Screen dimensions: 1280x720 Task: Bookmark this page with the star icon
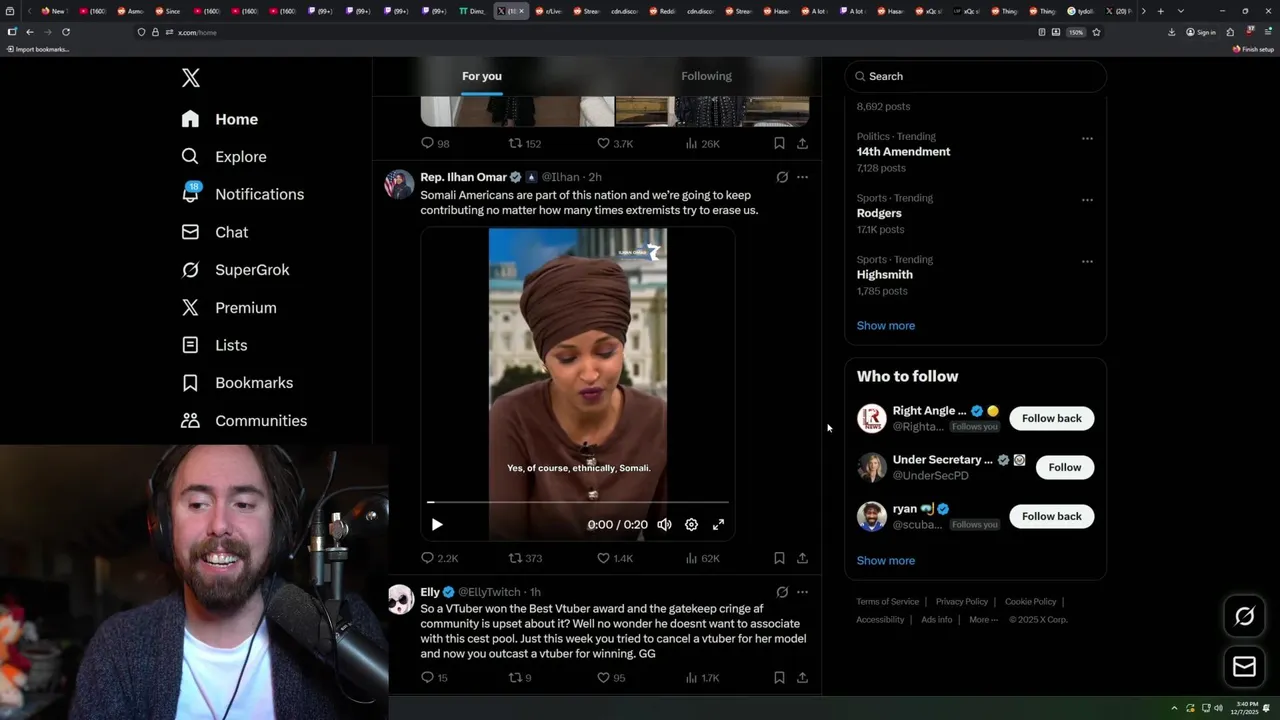click(x=1096, y=32)
